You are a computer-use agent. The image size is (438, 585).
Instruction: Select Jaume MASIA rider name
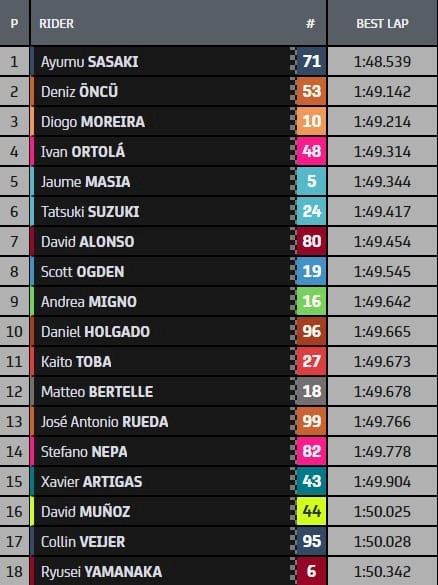(x=85, y=182)
